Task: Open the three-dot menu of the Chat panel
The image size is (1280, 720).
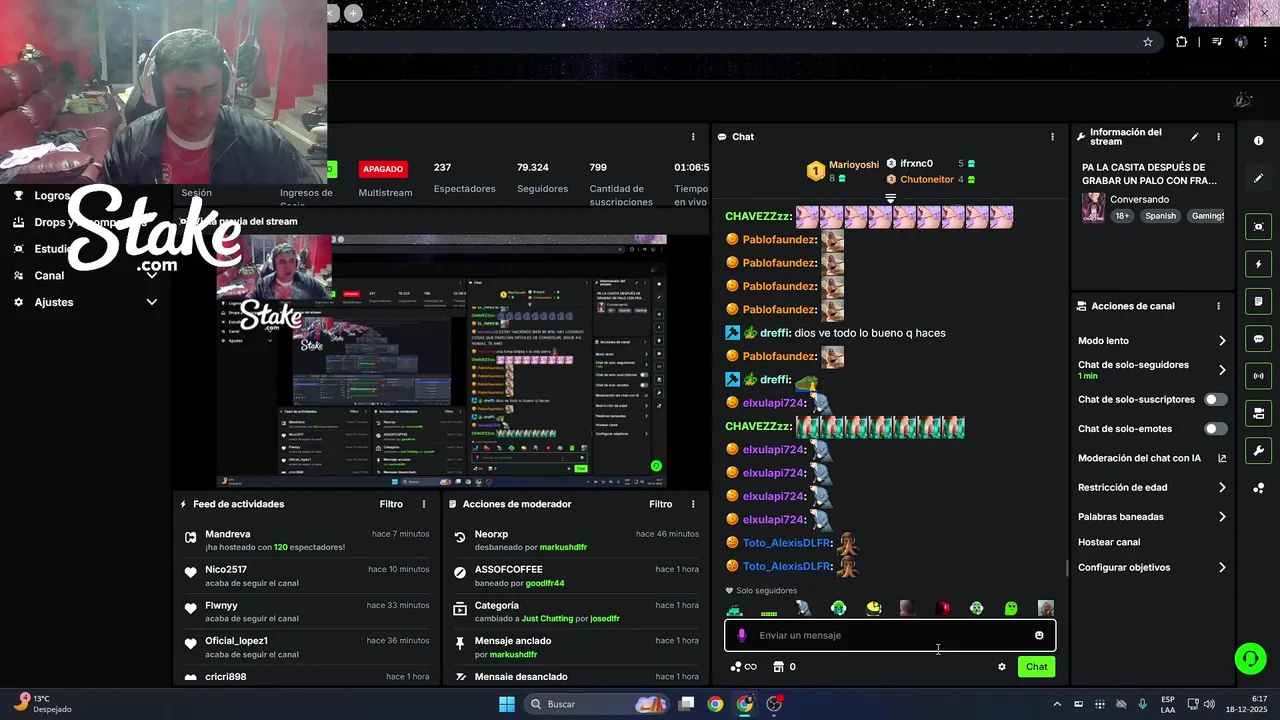Action: pos(1052,137)
